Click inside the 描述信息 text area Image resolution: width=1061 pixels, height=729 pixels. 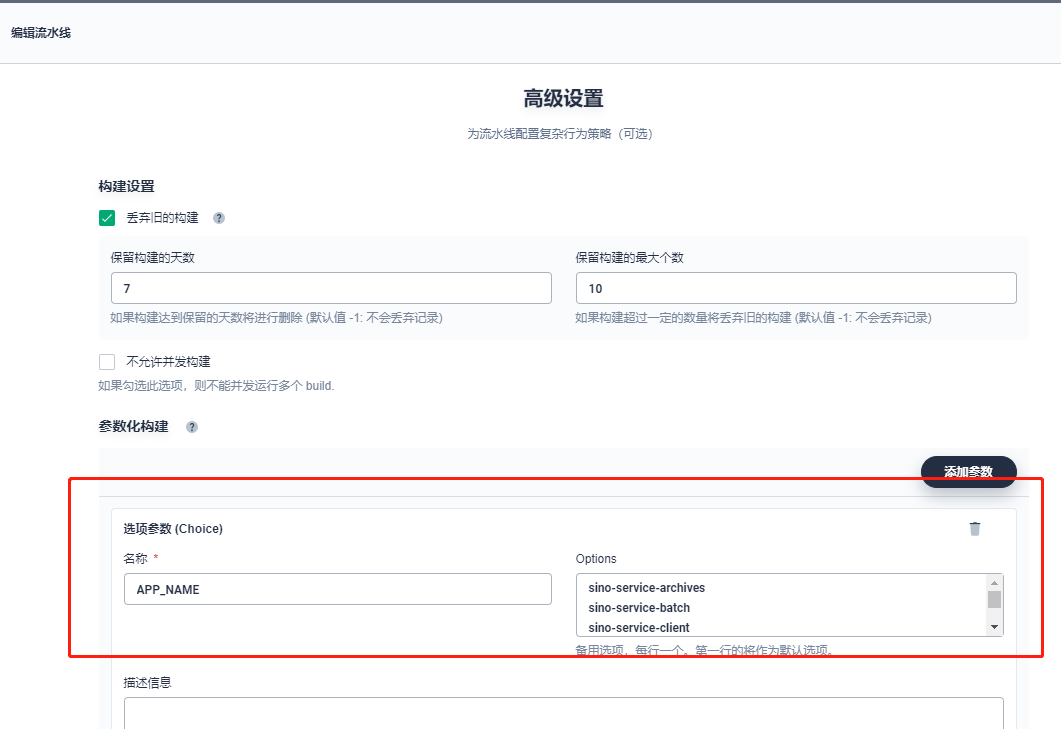click(564, 713)
